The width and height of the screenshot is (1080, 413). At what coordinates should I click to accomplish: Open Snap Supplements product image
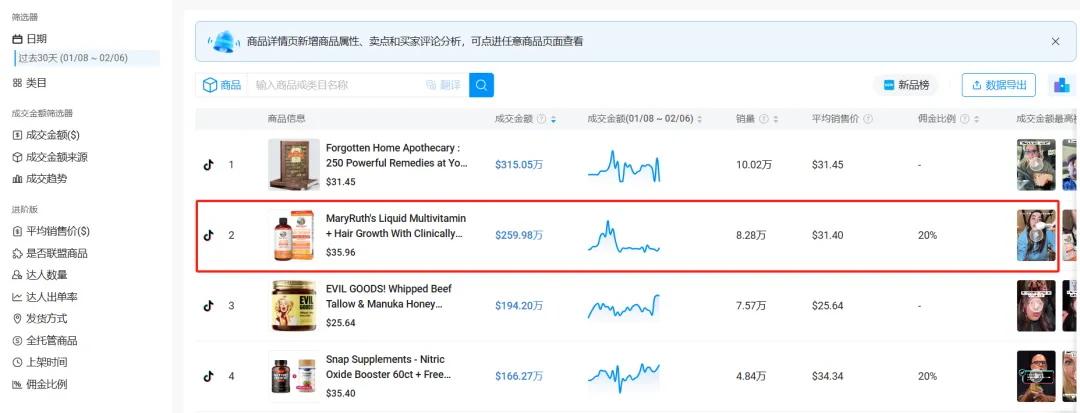pyautogui.click(x=294, y=377)
